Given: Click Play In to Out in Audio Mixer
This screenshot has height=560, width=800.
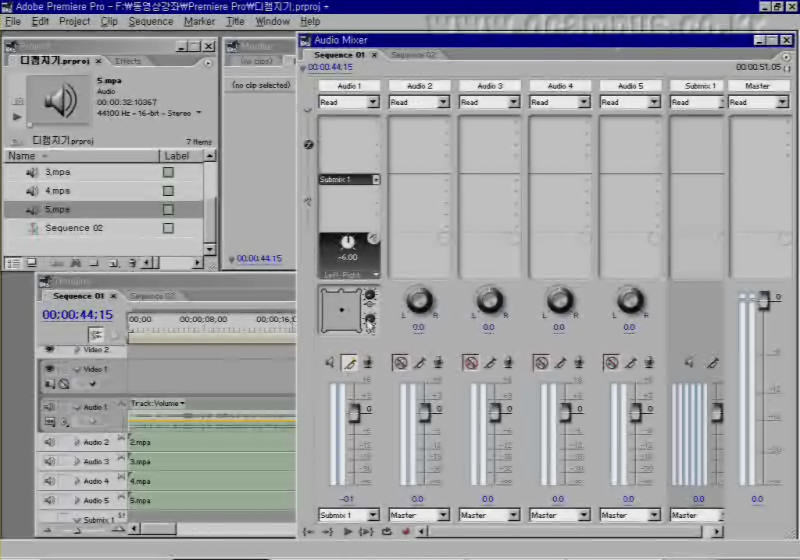Looking at the screenshot, I should (x=366, y=531).
